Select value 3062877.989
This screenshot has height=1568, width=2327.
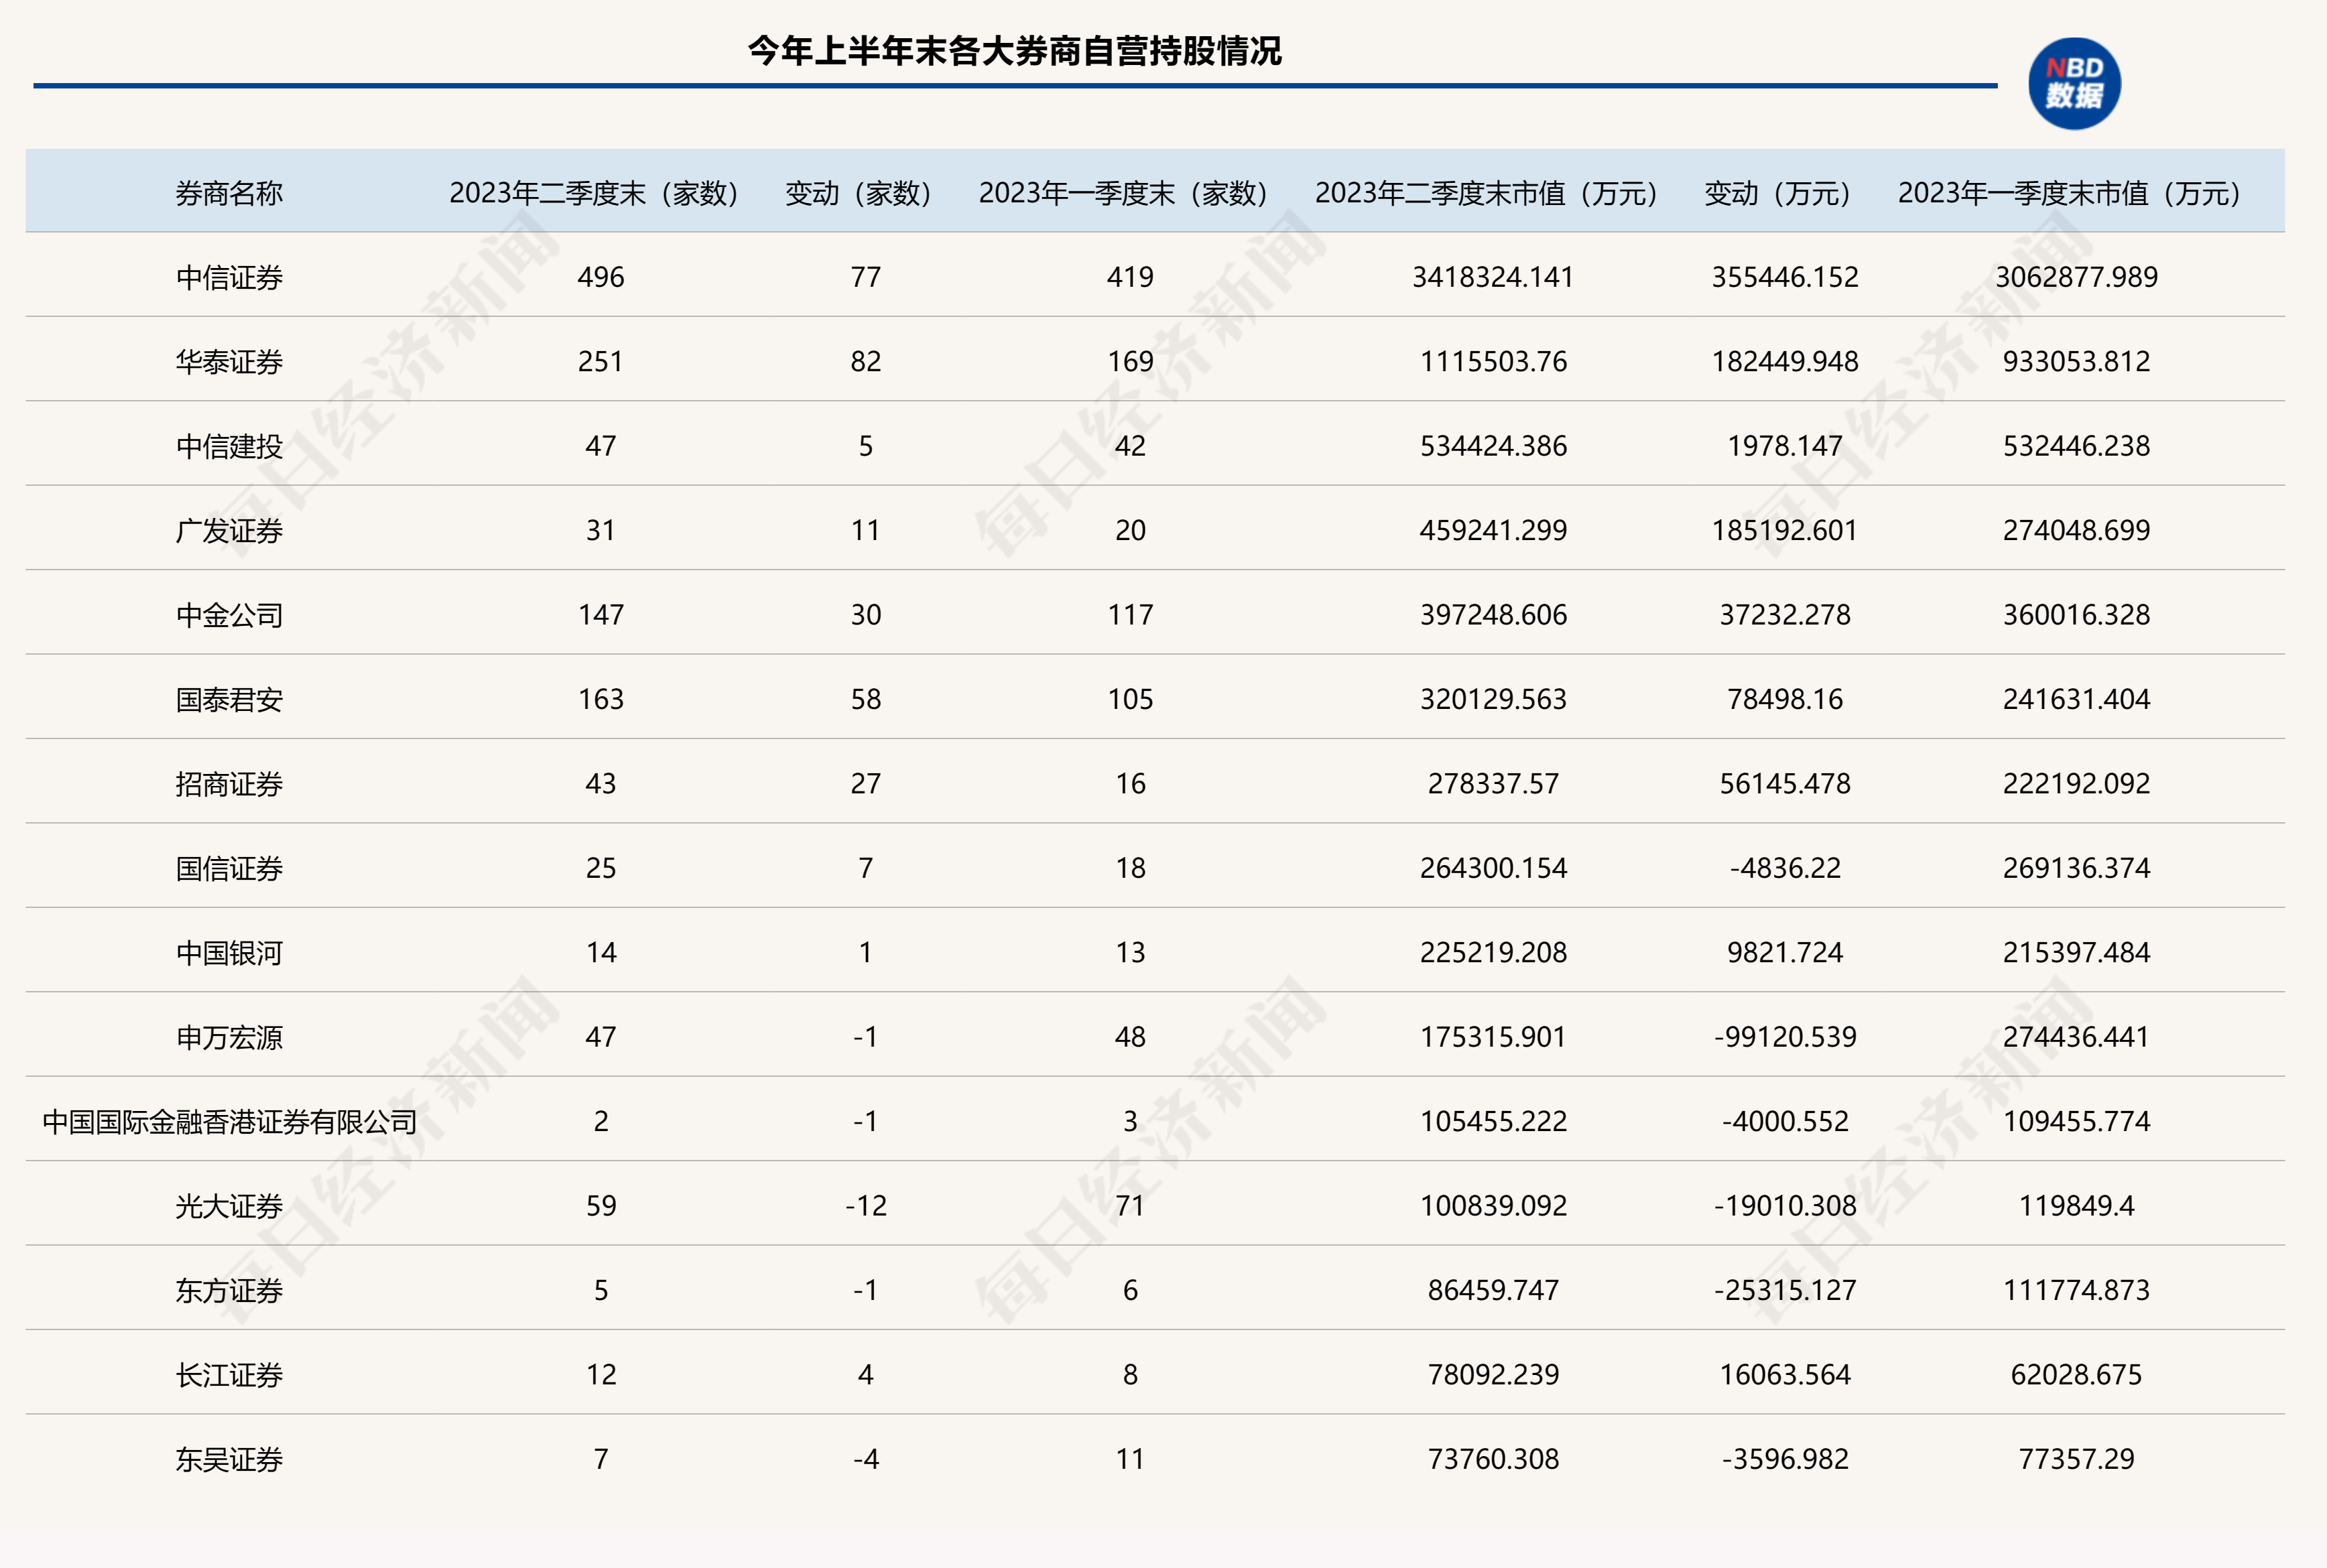(2076, 277)
